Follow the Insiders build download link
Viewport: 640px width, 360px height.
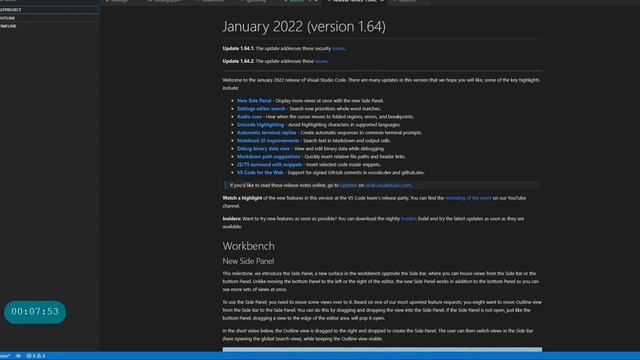[x=409, y=219]
